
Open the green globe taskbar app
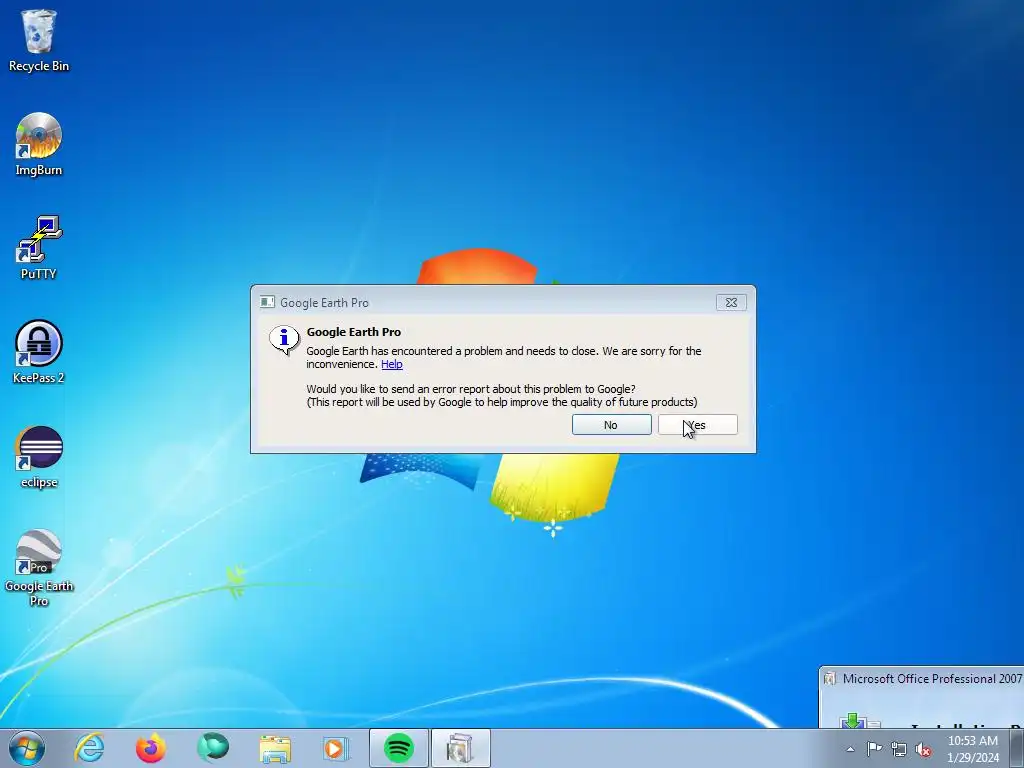(x=213, y=748)
